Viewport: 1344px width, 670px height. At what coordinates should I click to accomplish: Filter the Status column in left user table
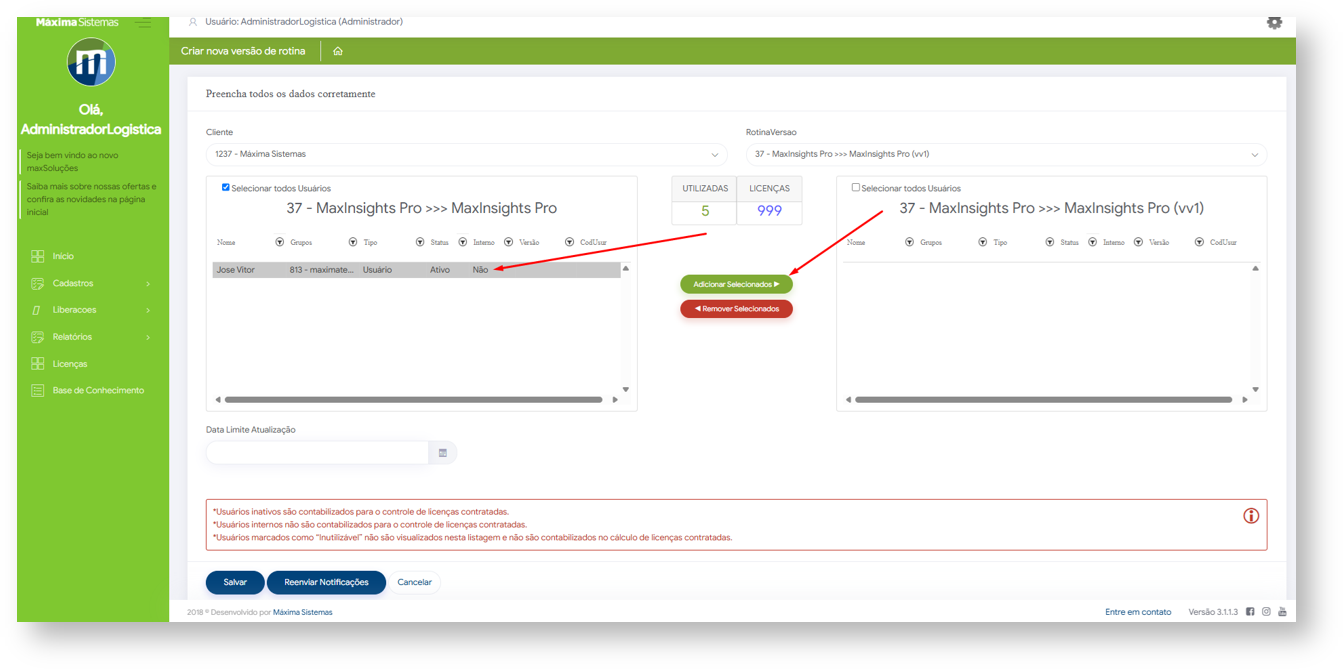point(463,243)
